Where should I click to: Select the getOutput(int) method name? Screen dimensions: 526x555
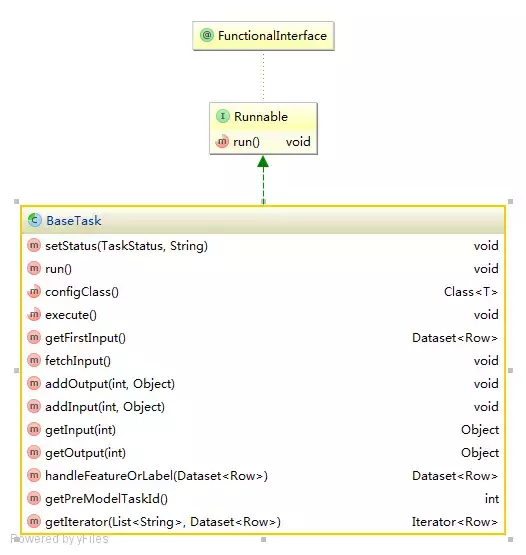(x=85, y=453)
